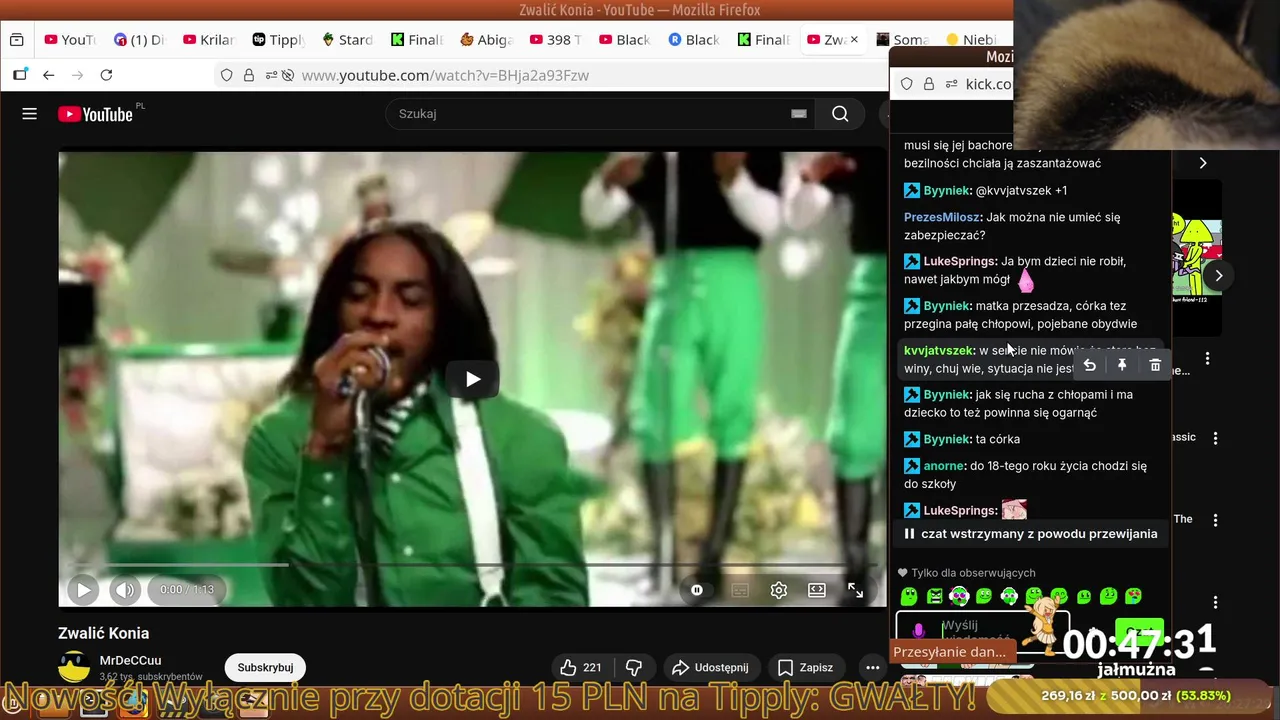Image resolution: width=1280 pixels, height=720 pixels.
Task: Reload the YouTube page
Action: click(106, 75)
